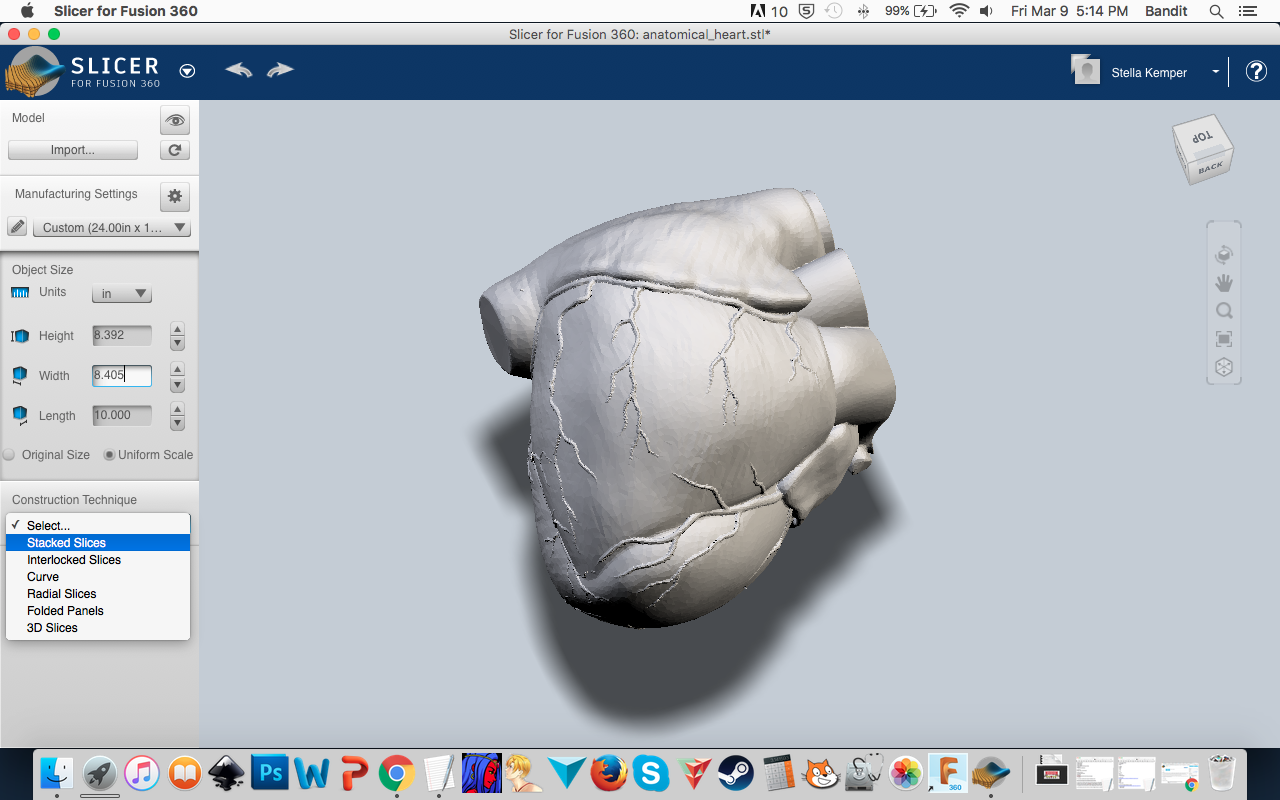The height and width of the screenshot is (800, 1280).
Task: Click the Length dimension icon
Action: (20, 415)
